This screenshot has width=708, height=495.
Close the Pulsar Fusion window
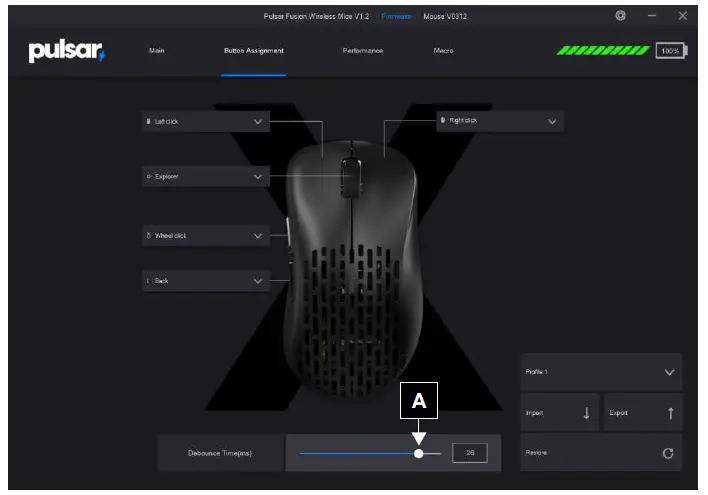click(682, 16)
